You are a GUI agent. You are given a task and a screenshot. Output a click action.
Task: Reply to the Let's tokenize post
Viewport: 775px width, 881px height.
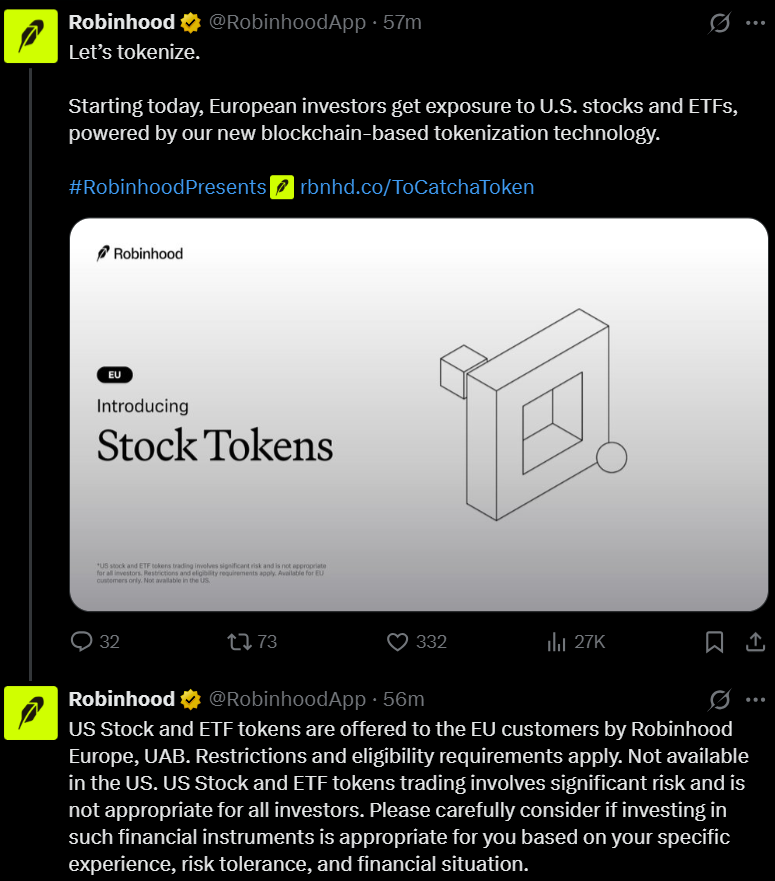pos(82,641)
